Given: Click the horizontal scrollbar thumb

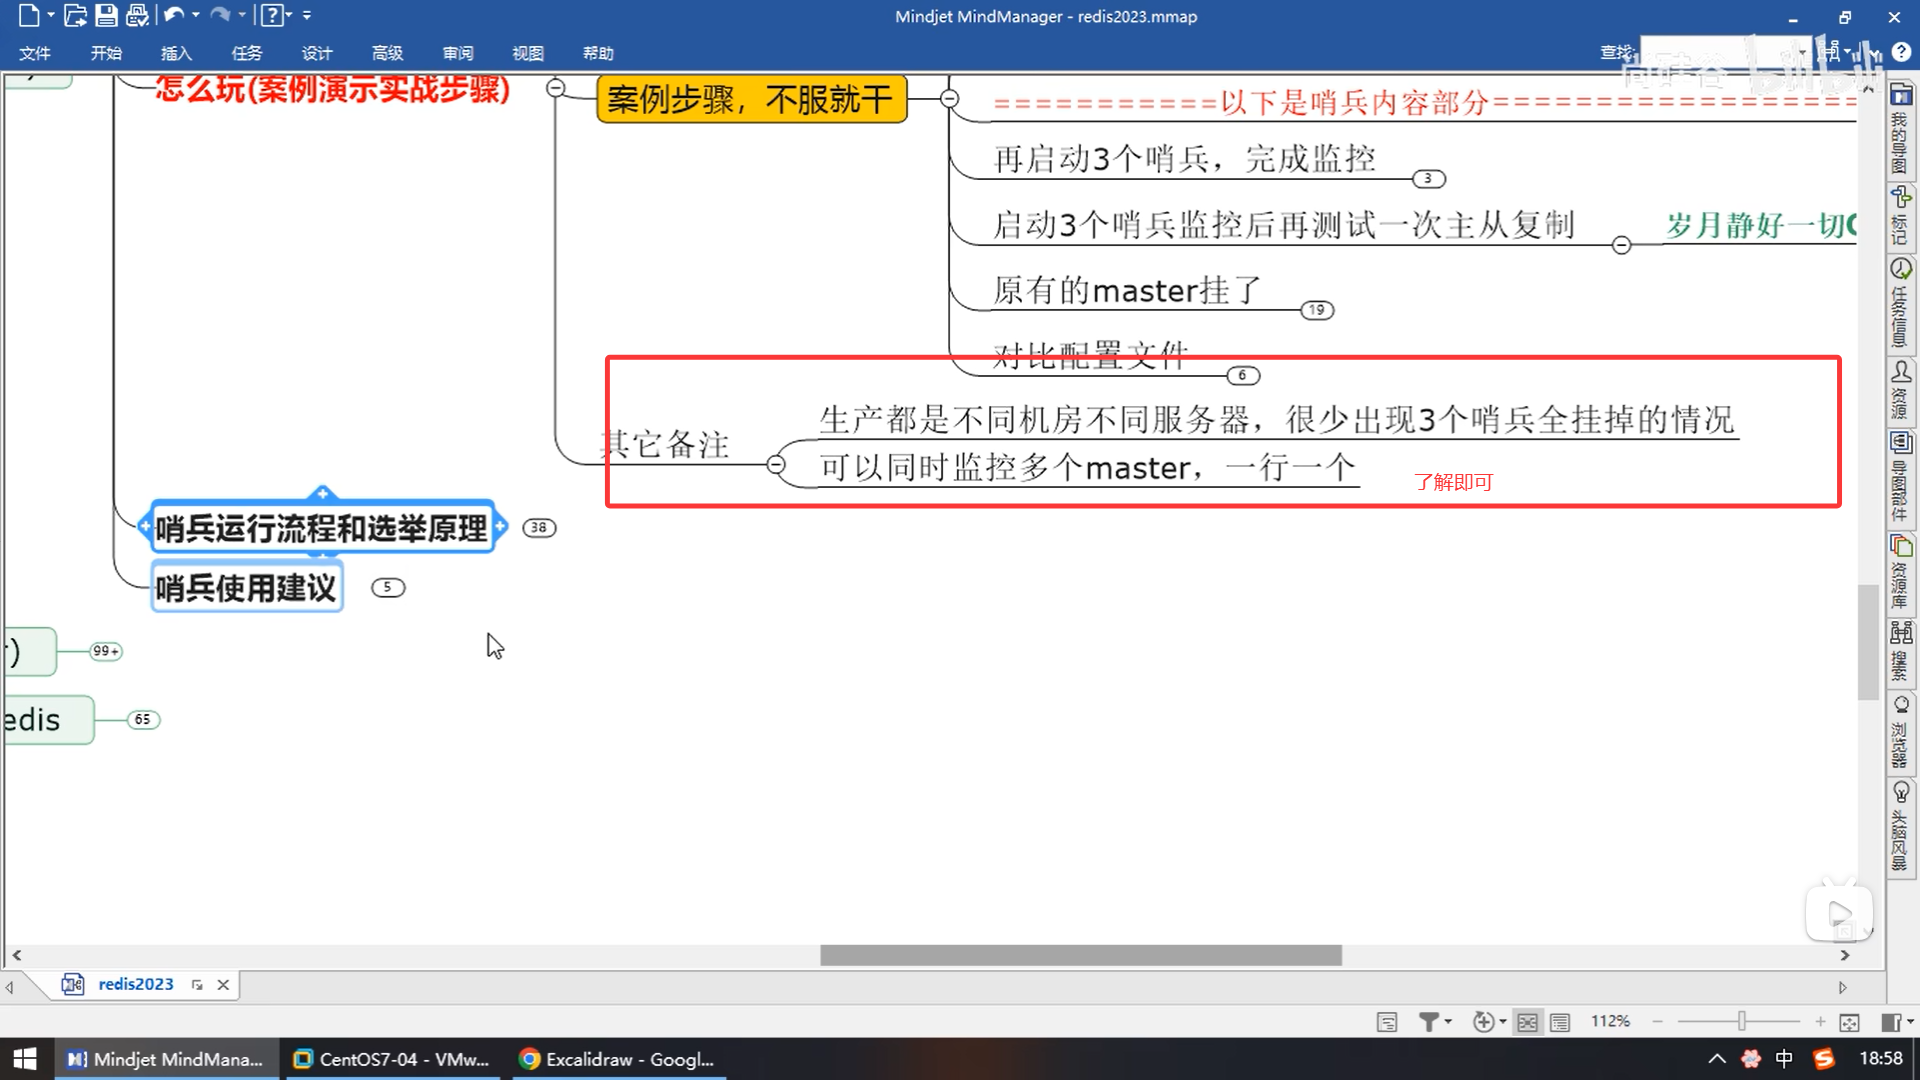Looking at the screenshot, I should click(1080, 955).
